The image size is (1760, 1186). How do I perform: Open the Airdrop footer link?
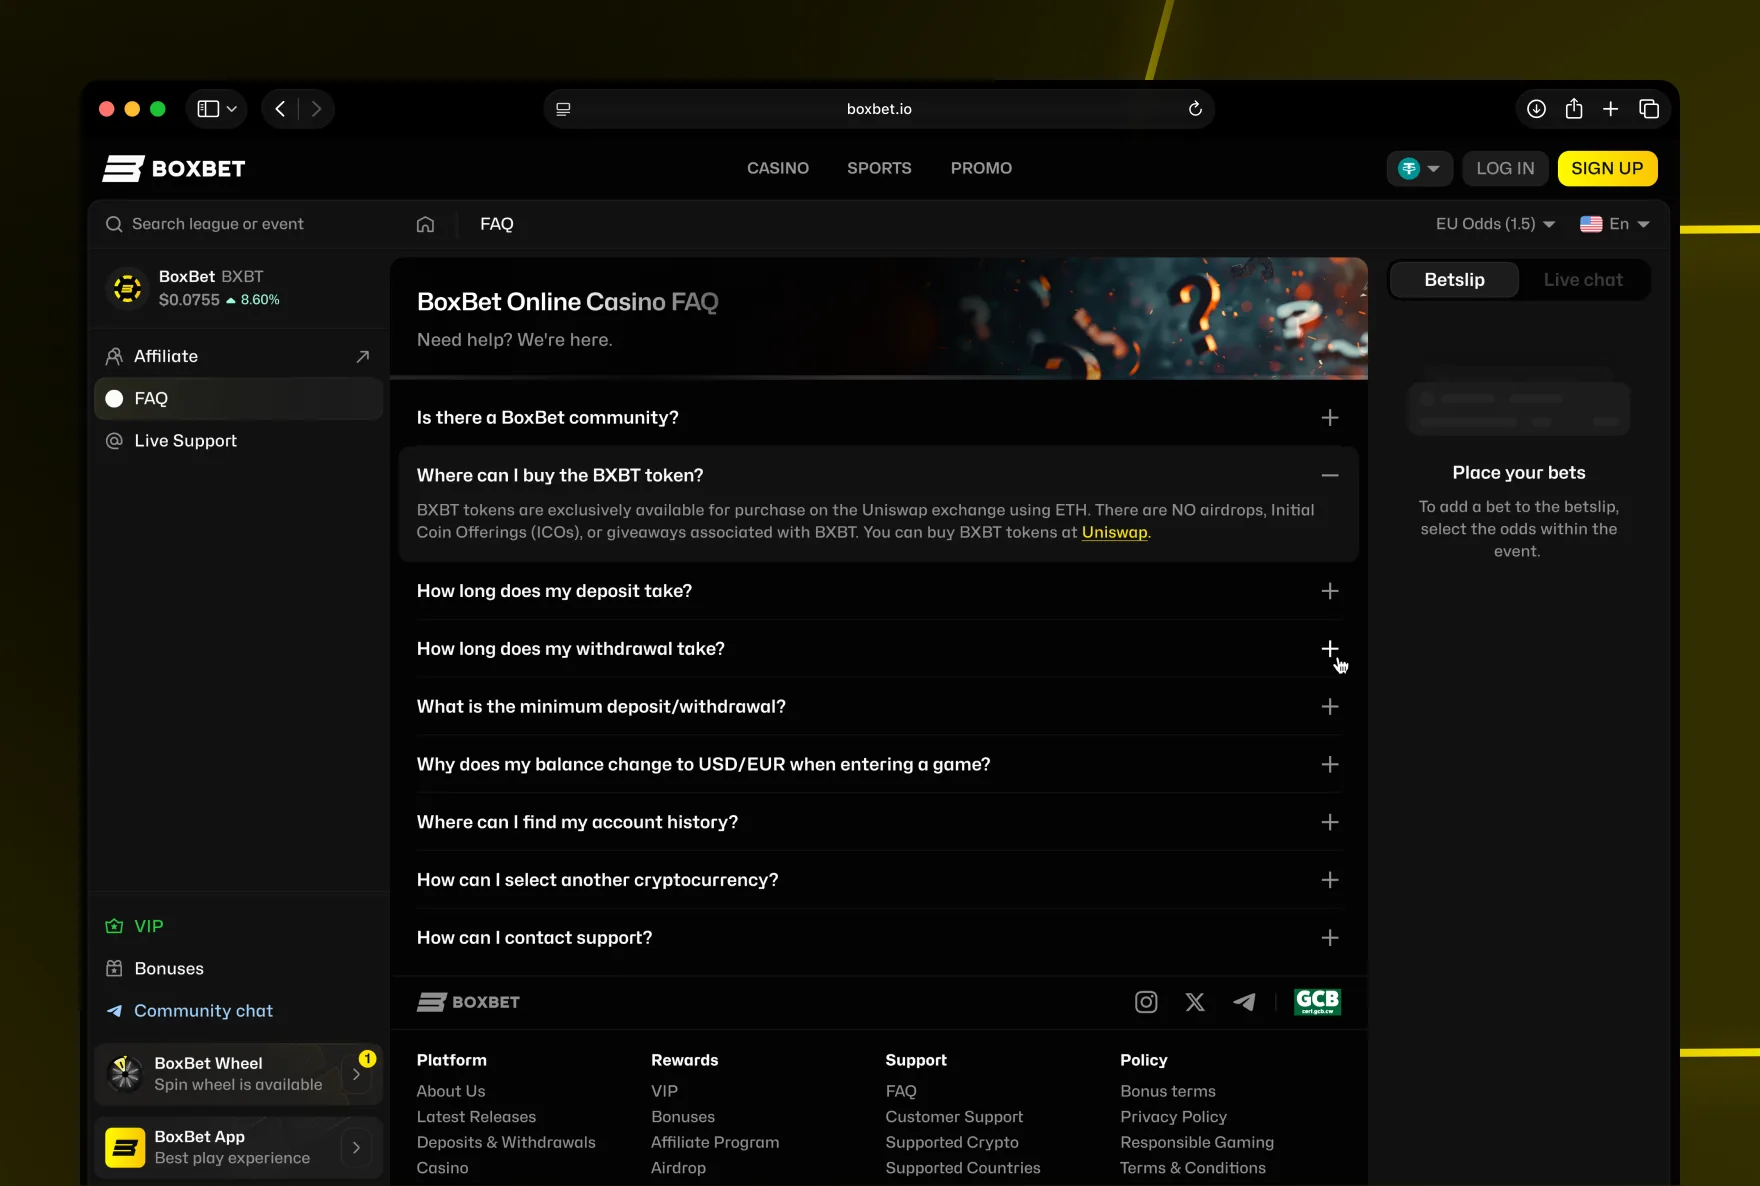pos(678,1168)
